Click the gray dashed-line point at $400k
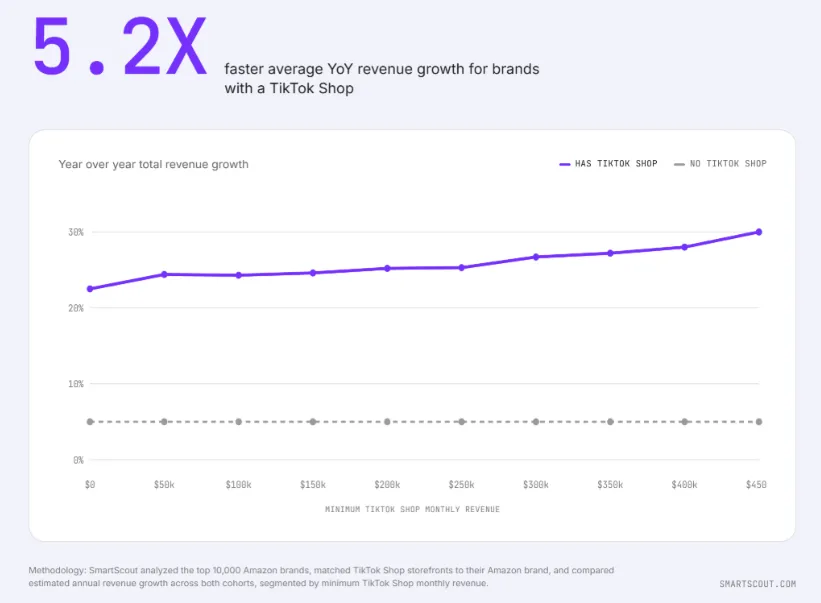Image resolution: width=821 pixels, height=603 pixels. pos(685,422)
